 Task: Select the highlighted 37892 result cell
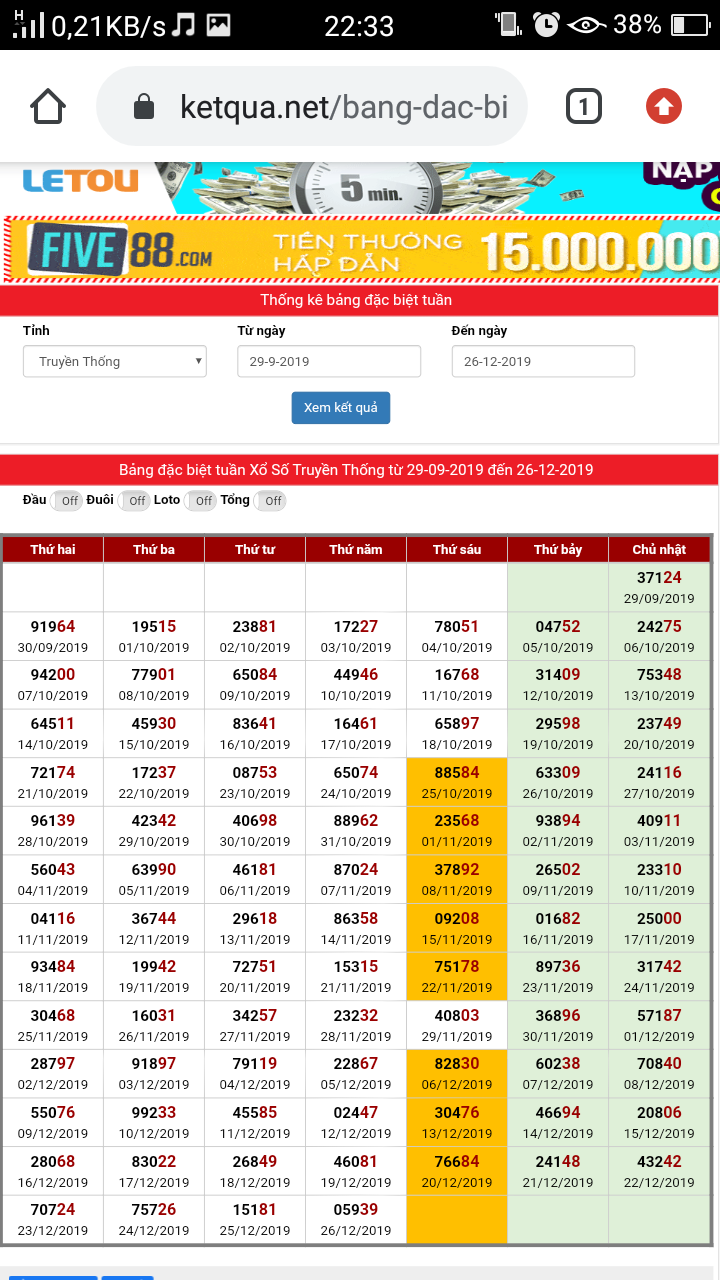[457, 879]
